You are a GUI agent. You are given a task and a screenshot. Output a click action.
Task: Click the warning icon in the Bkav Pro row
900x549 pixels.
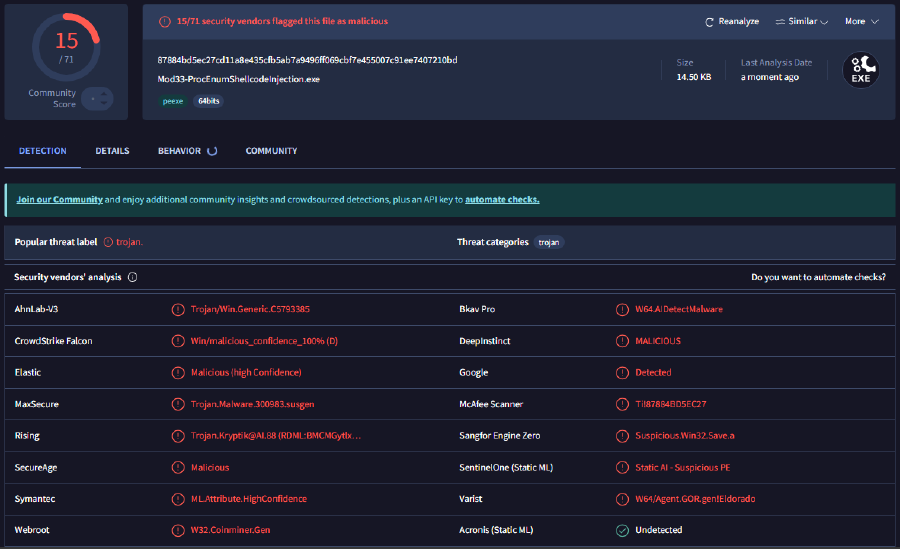pos(622,310)
